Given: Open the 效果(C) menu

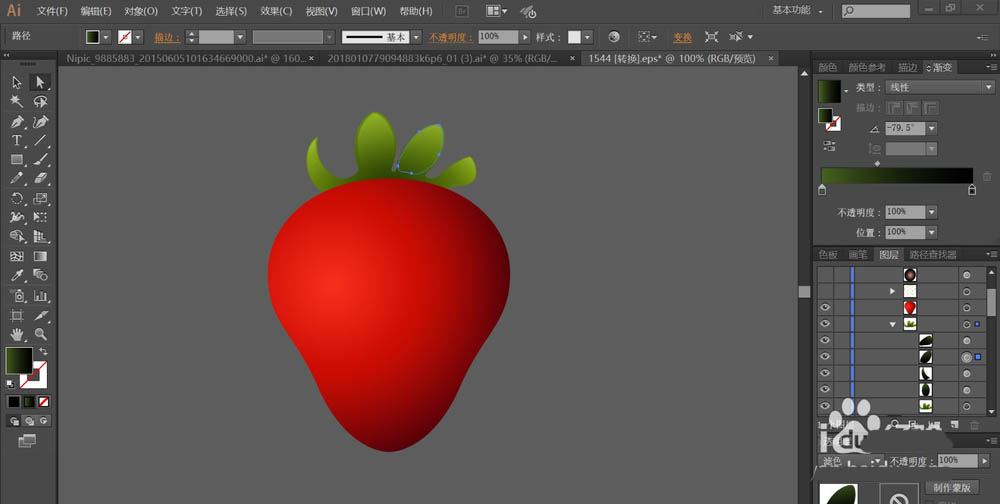Looking at the screenshot, I should tap(276, 11).
